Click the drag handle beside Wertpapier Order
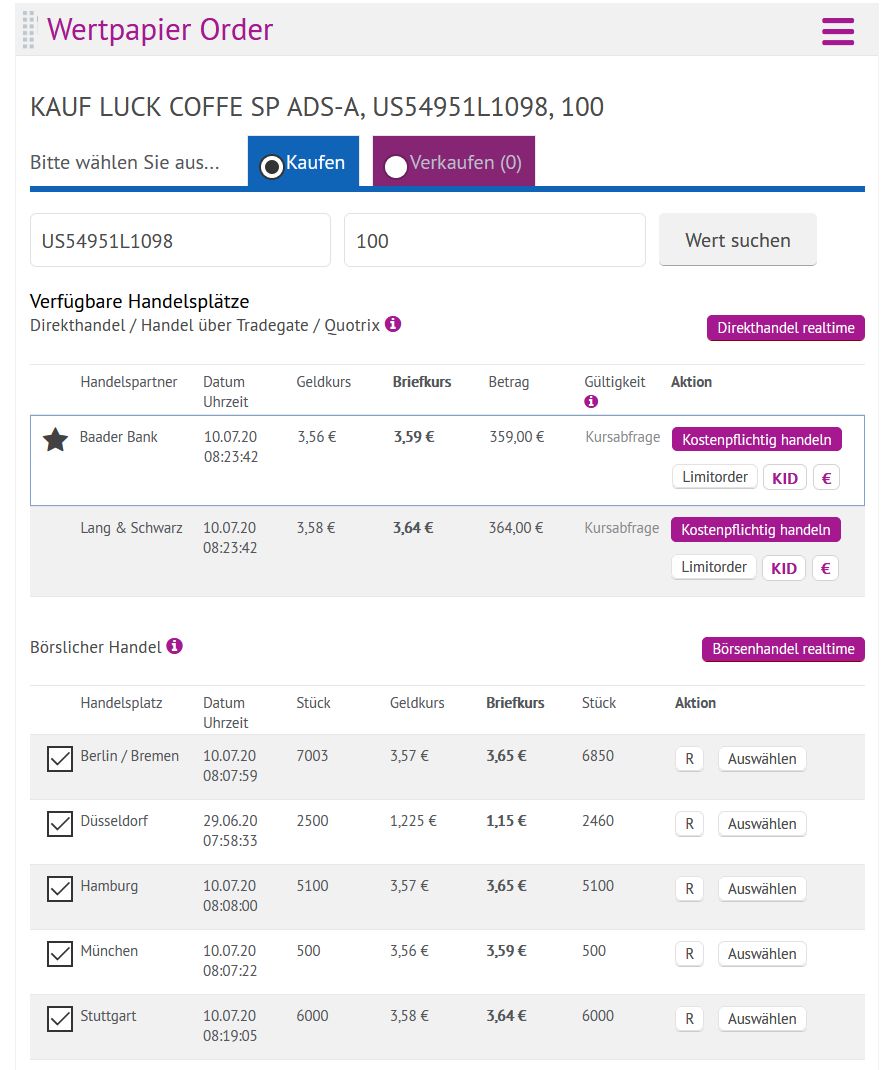The image size is (884, 1070). tap(29, 30)
